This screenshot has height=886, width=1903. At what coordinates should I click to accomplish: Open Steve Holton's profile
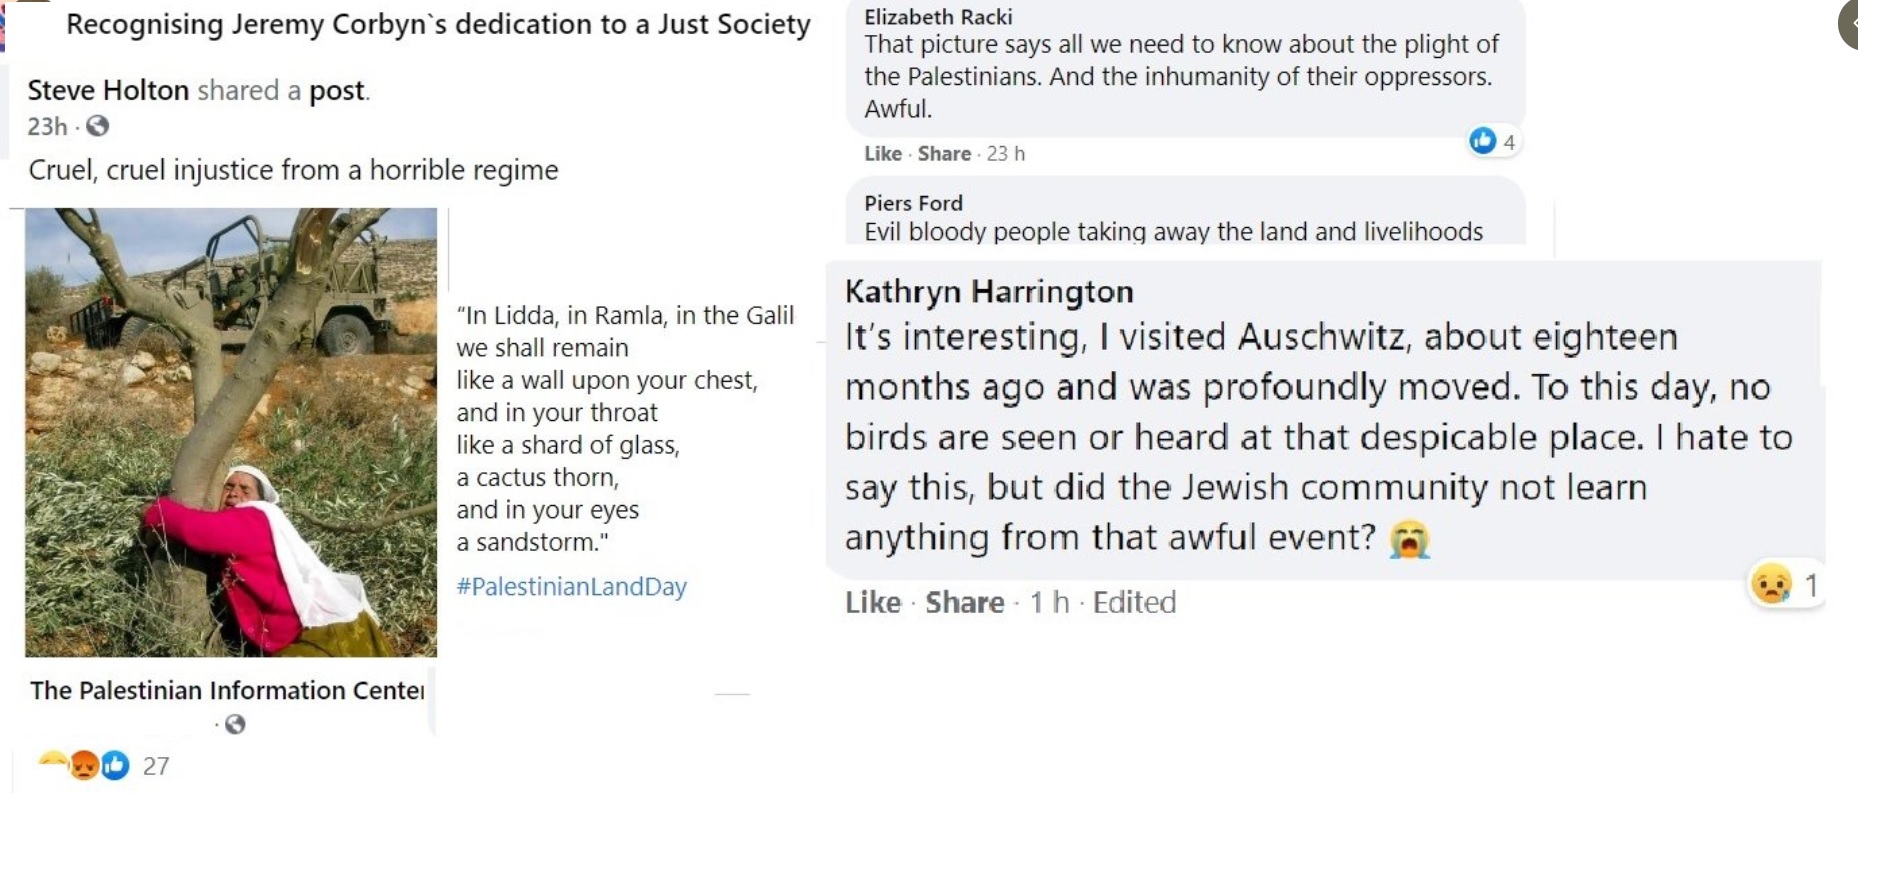[108, 91]
